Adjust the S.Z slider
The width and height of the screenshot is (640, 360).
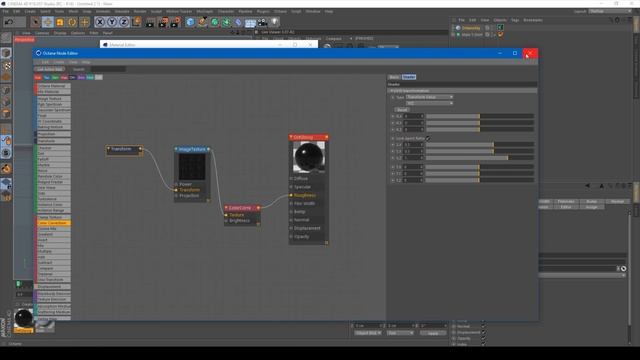click(480, 158)
